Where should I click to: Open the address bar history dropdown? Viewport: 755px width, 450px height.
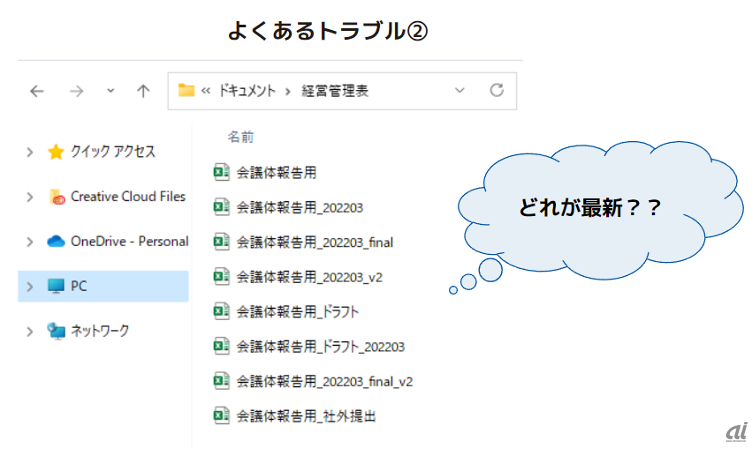tap(460, 90)
